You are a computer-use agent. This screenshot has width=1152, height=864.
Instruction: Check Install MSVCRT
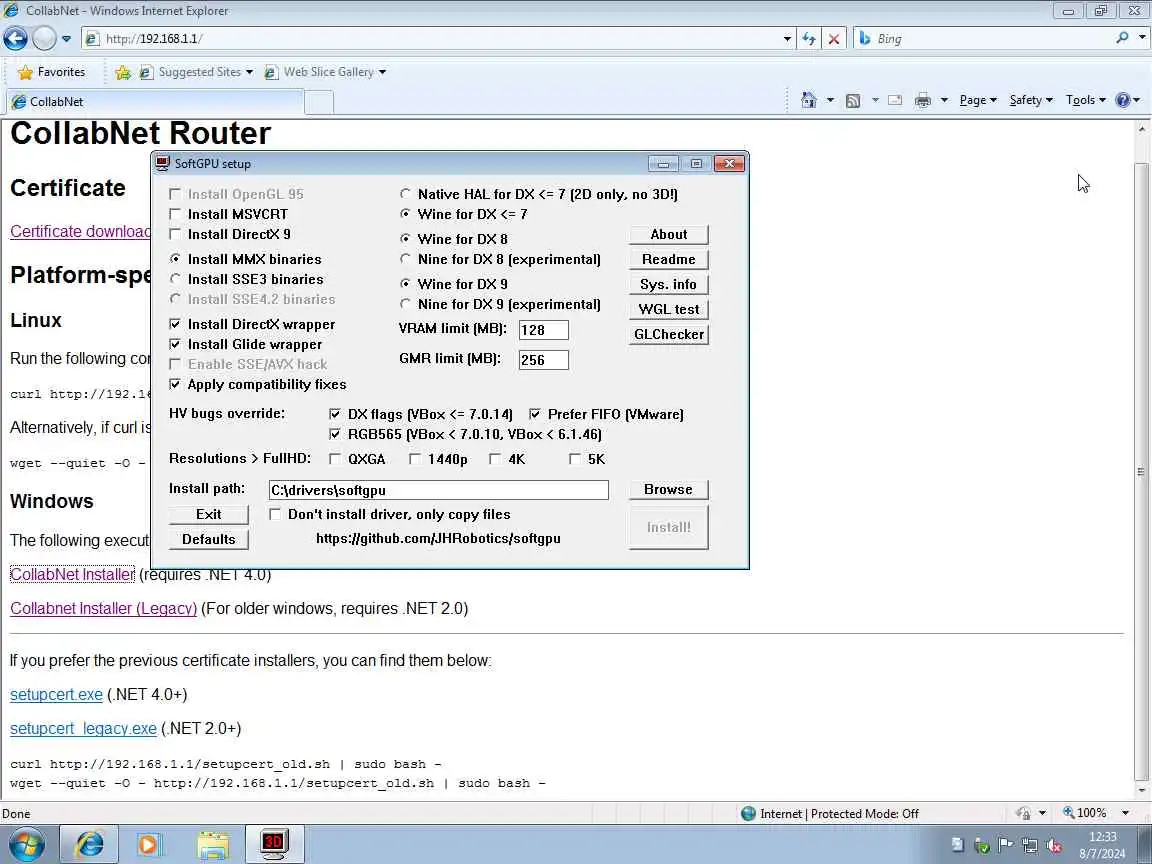[175, 215]
